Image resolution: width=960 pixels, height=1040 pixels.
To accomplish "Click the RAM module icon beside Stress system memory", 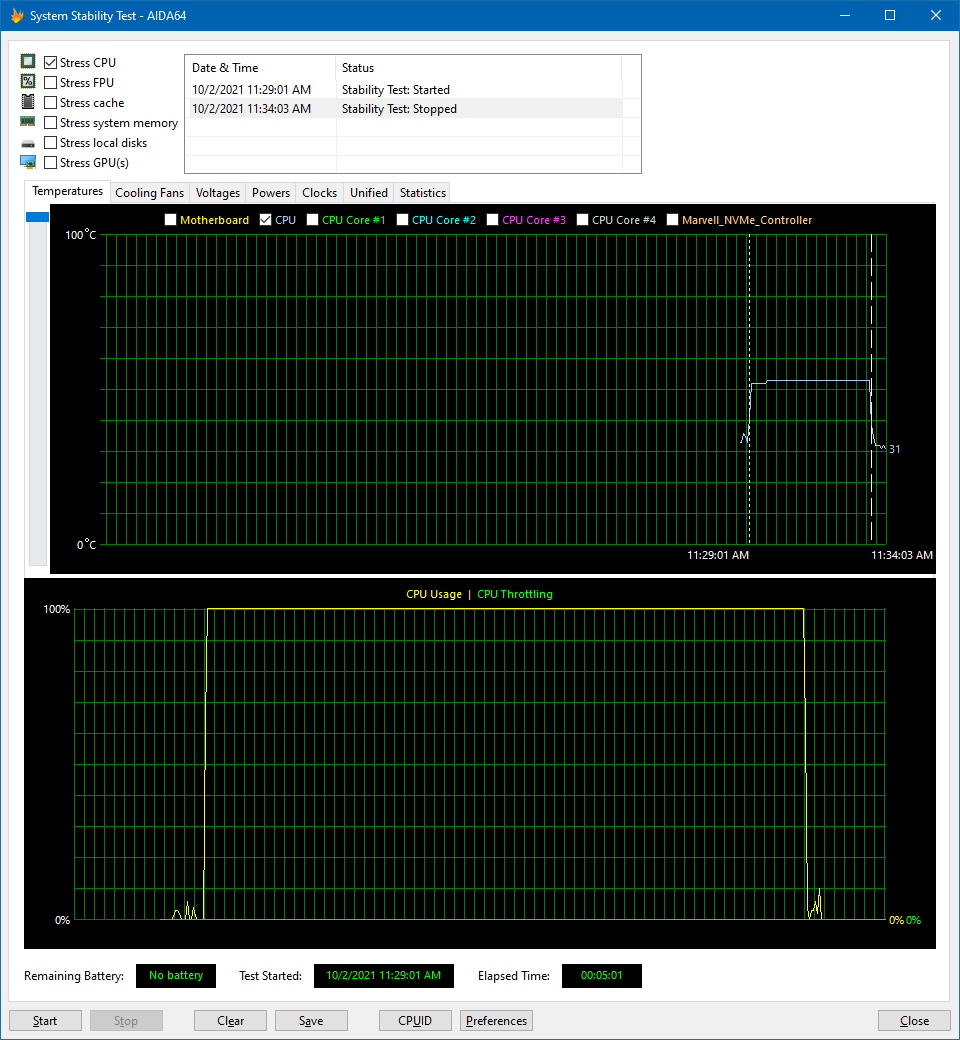I will tap(28, 122).
